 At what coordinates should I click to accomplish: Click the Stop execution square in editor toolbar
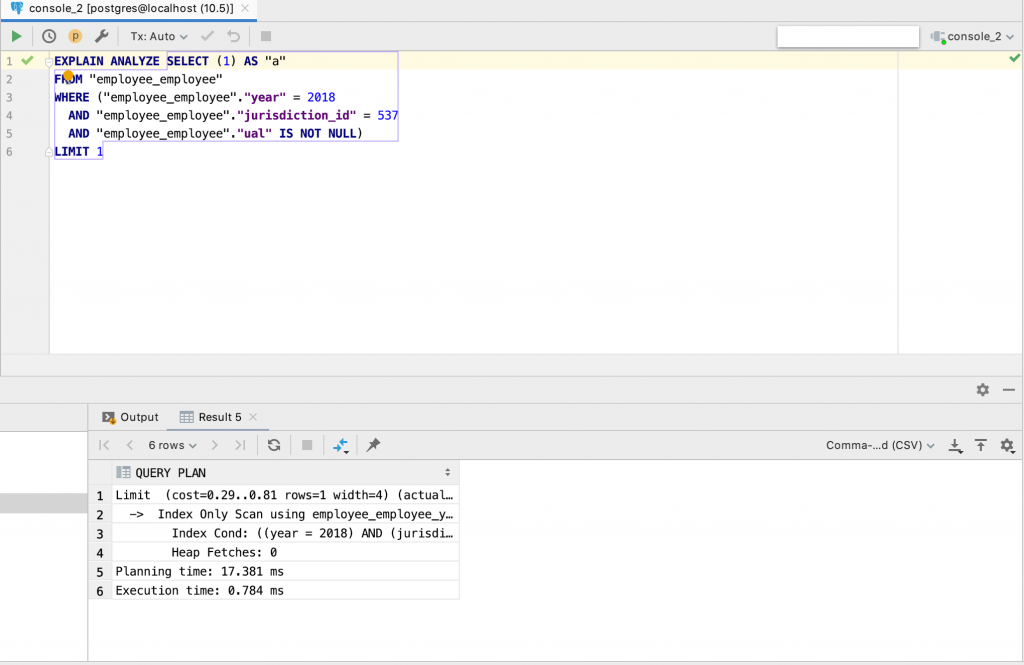266,37
